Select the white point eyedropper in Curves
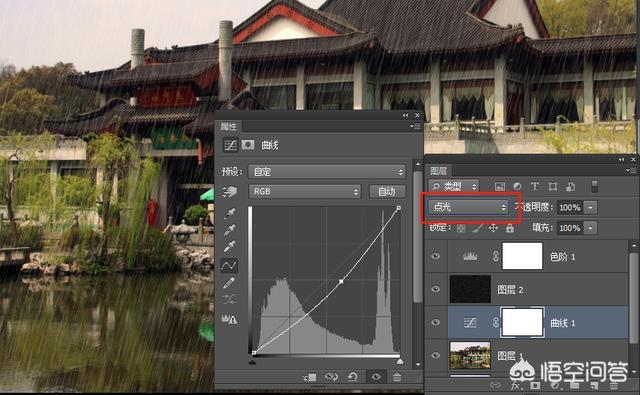This screenshot has height=395, width=640. point(230,246)
